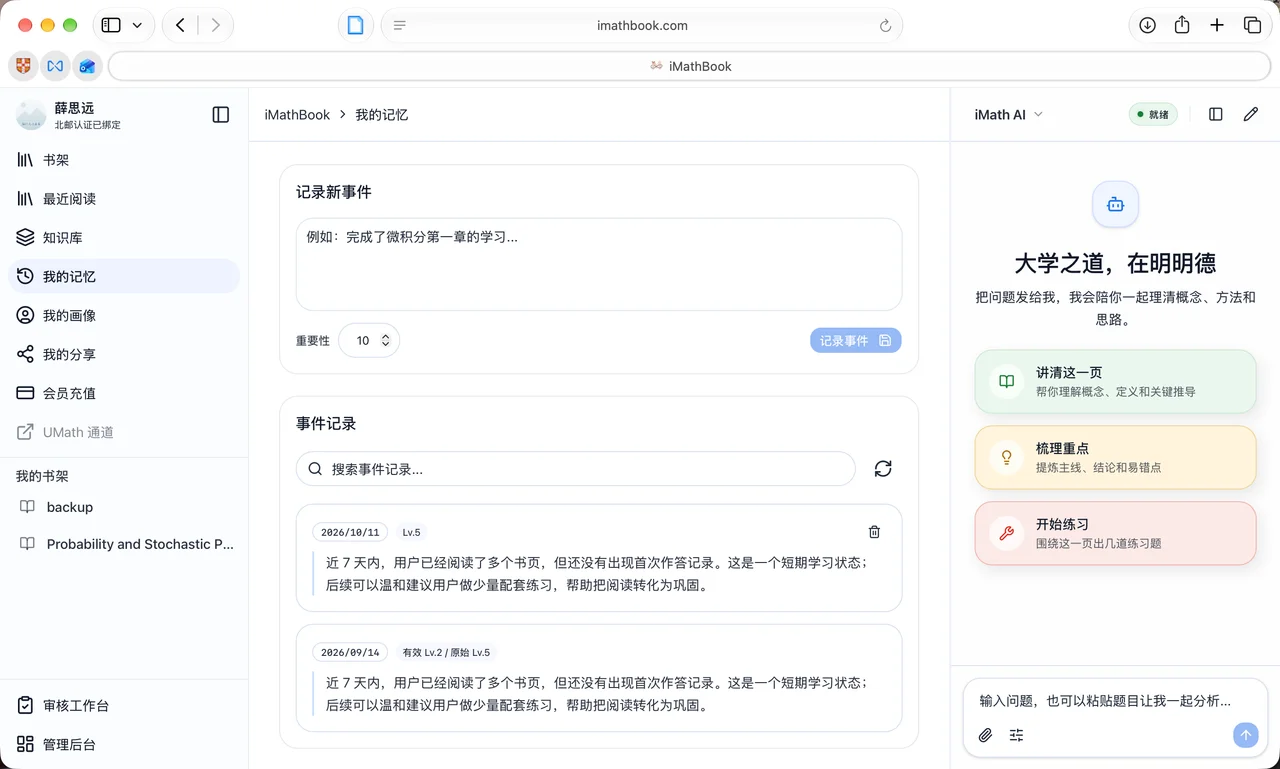Click the AI question input box
This screenshot has height=769, width=1280.
coord(1116,701)
